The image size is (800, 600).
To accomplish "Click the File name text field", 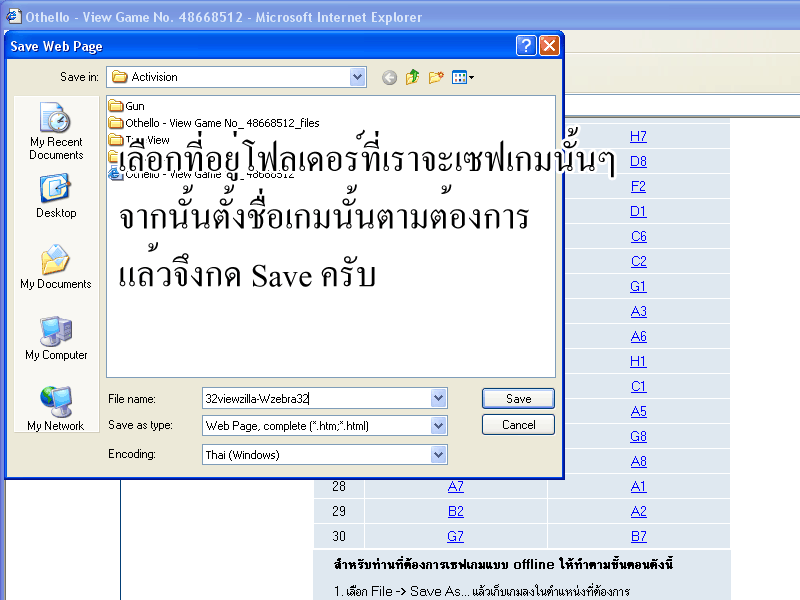I will tap(317, 398).
